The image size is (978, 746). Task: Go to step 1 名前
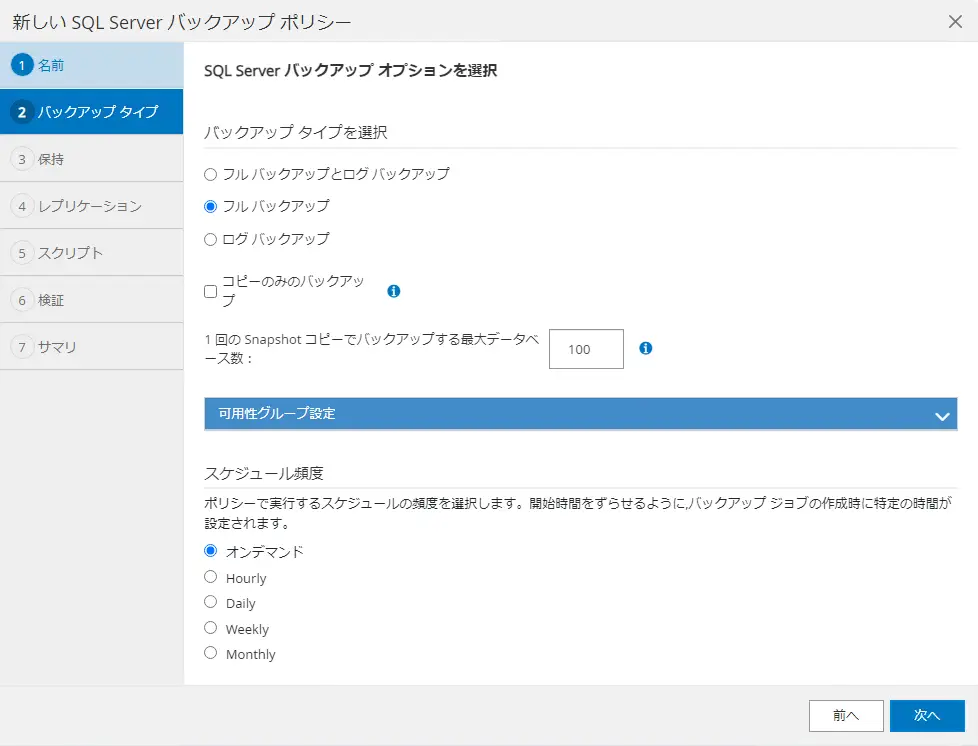point(92,65)
